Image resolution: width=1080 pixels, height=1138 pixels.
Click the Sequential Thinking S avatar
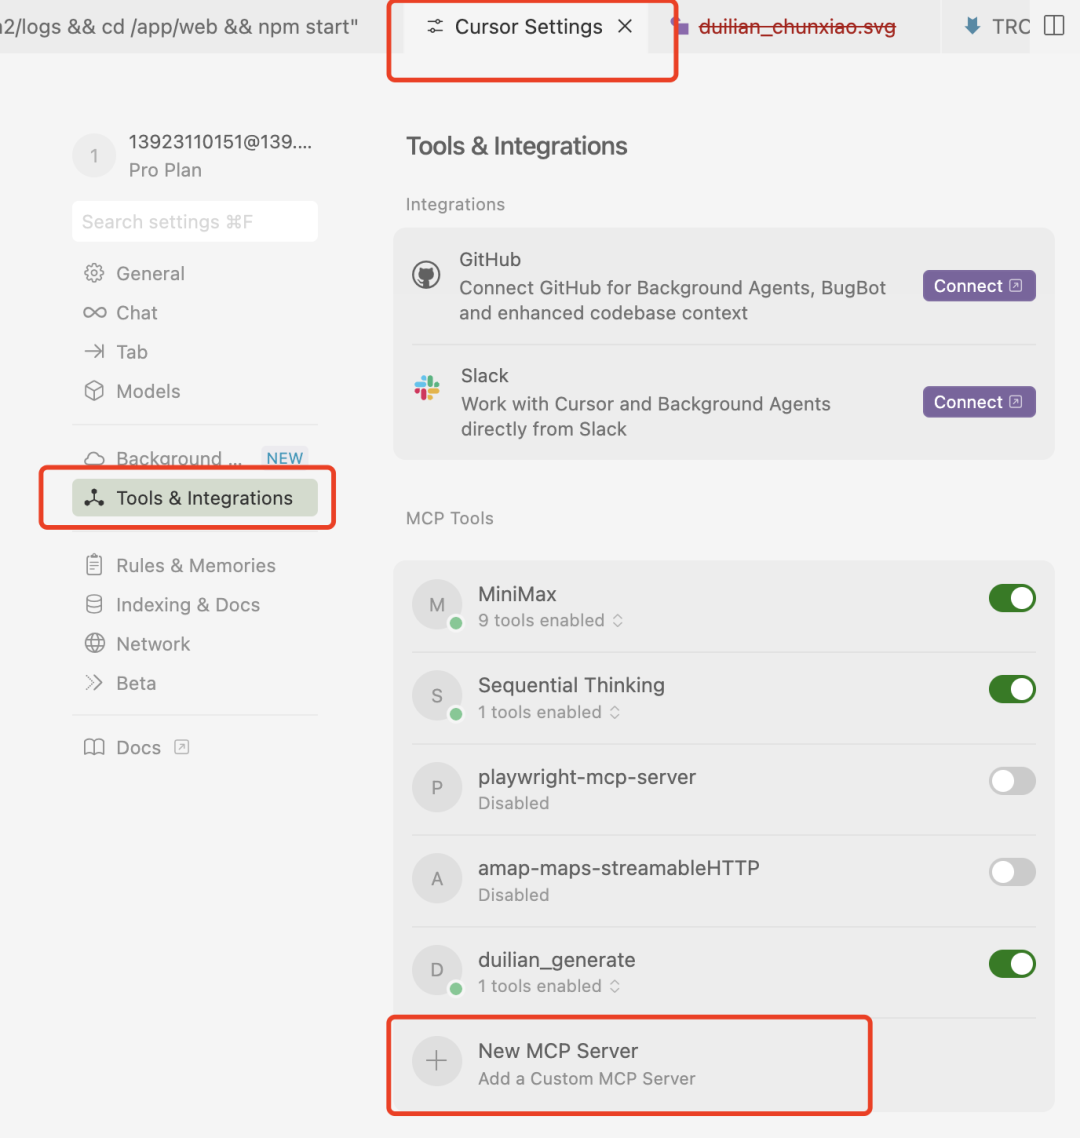(437, 696)
